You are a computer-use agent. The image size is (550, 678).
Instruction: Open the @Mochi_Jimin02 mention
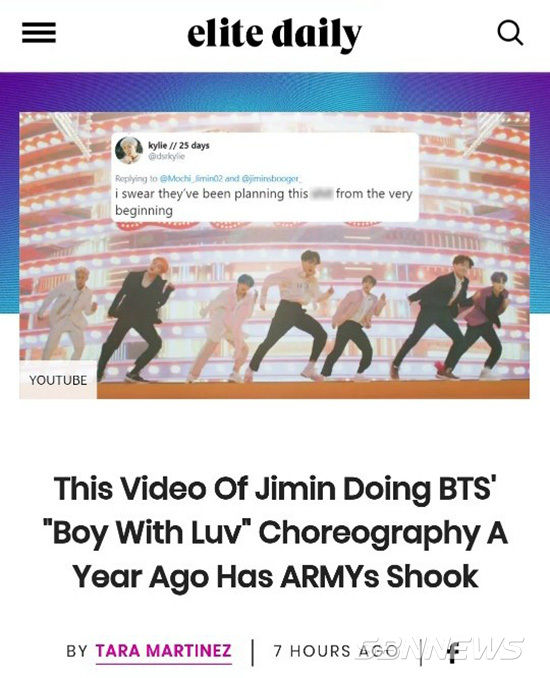point(191,178)
